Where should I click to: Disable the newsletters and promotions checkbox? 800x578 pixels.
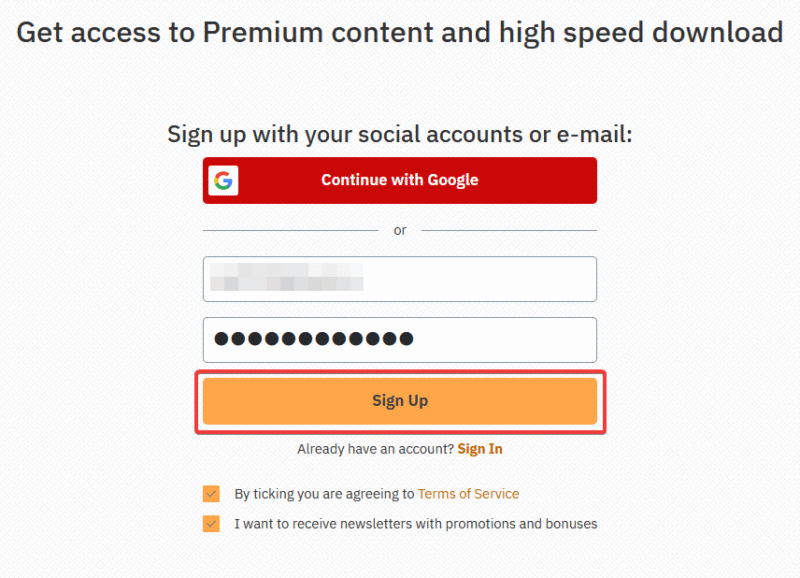(x=211, y=524)
